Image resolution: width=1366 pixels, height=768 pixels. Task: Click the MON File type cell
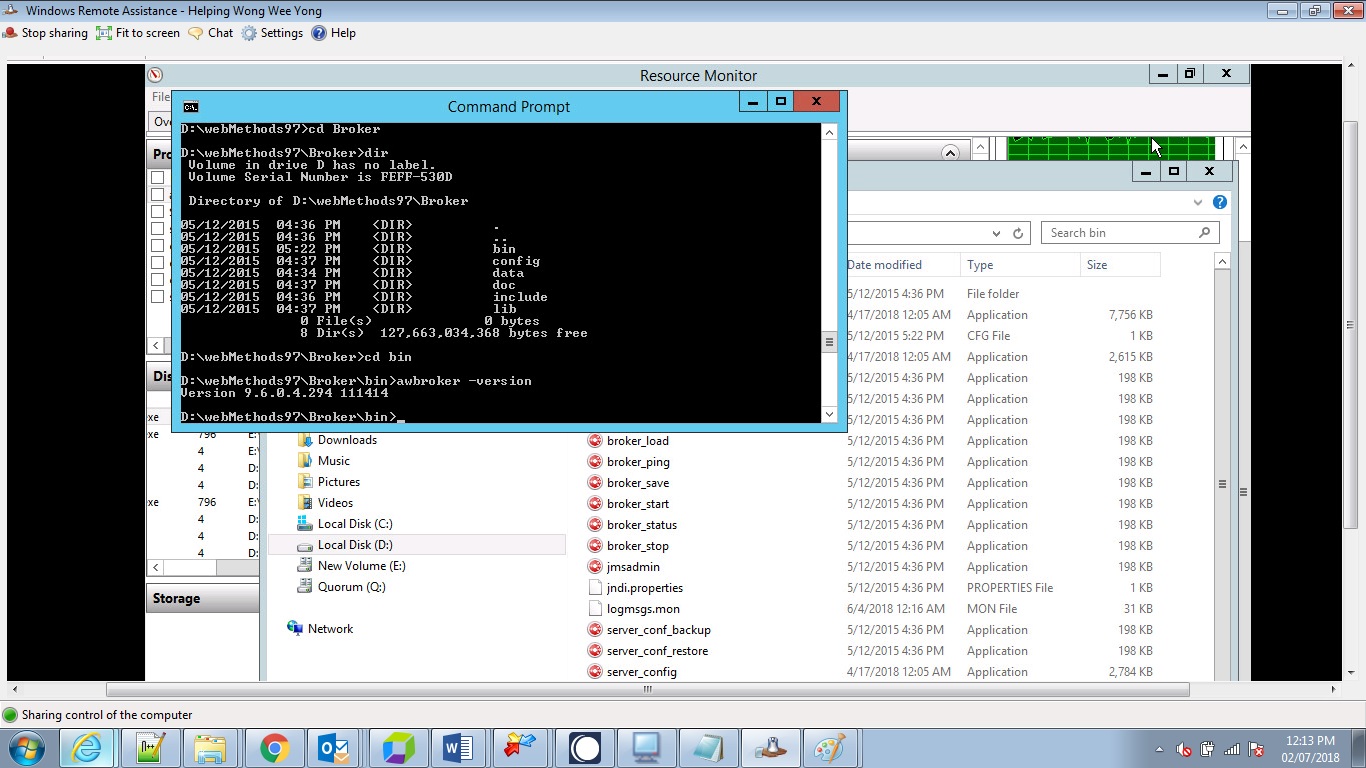pos(992,609)
